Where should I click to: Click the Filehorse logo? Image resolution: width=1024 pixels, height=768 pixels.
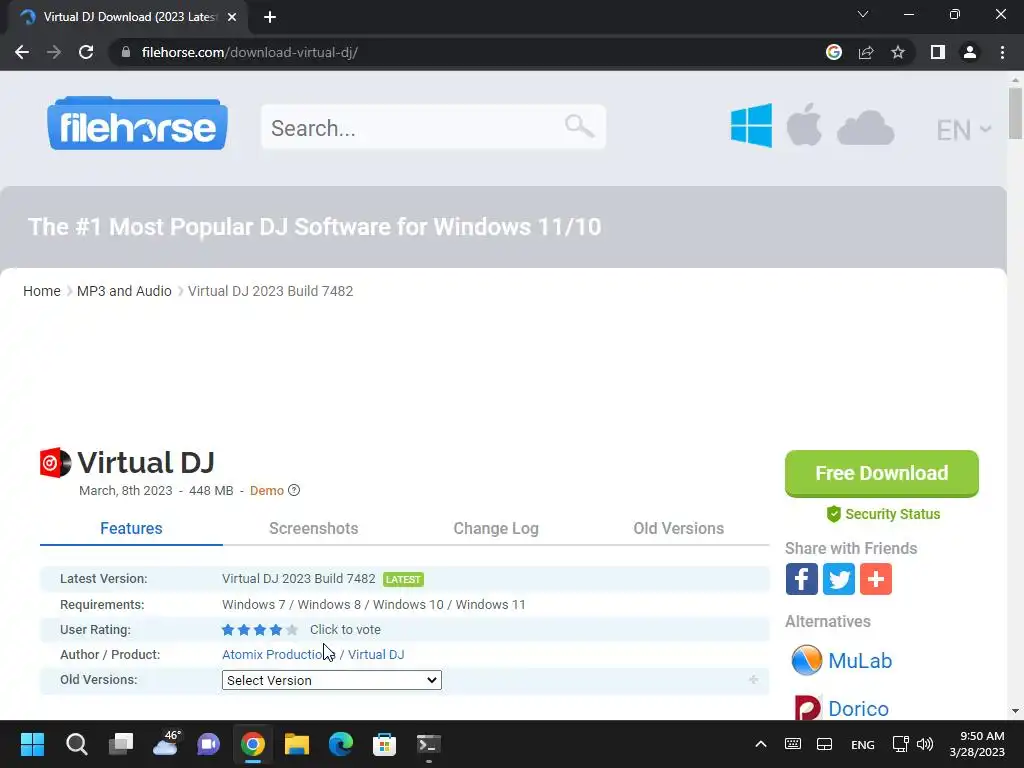click(x=137, y=123)
